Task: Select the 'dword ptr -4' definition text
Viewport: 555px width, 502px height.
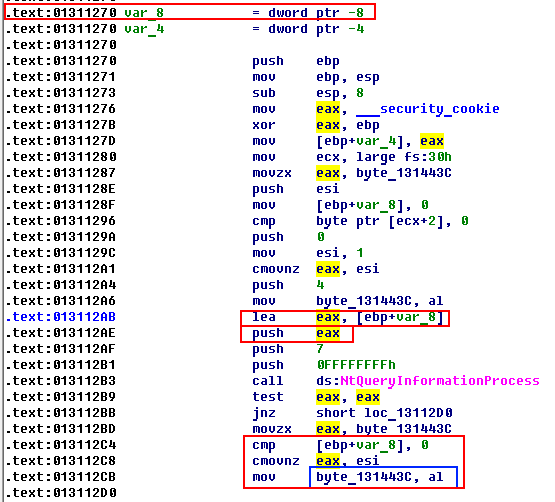Action: 316,29
